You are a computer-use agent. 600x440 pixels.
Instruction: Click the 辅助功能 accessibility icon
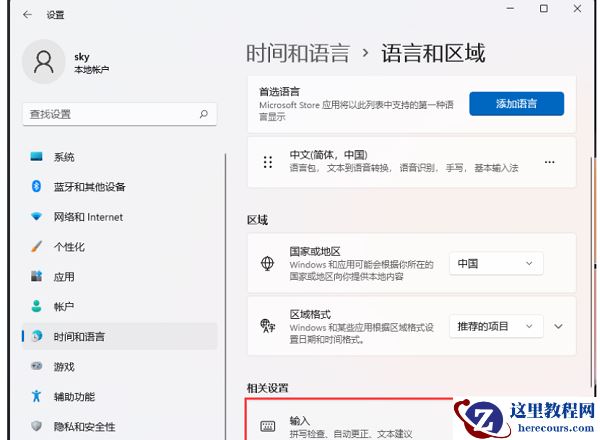pos(36,396)
